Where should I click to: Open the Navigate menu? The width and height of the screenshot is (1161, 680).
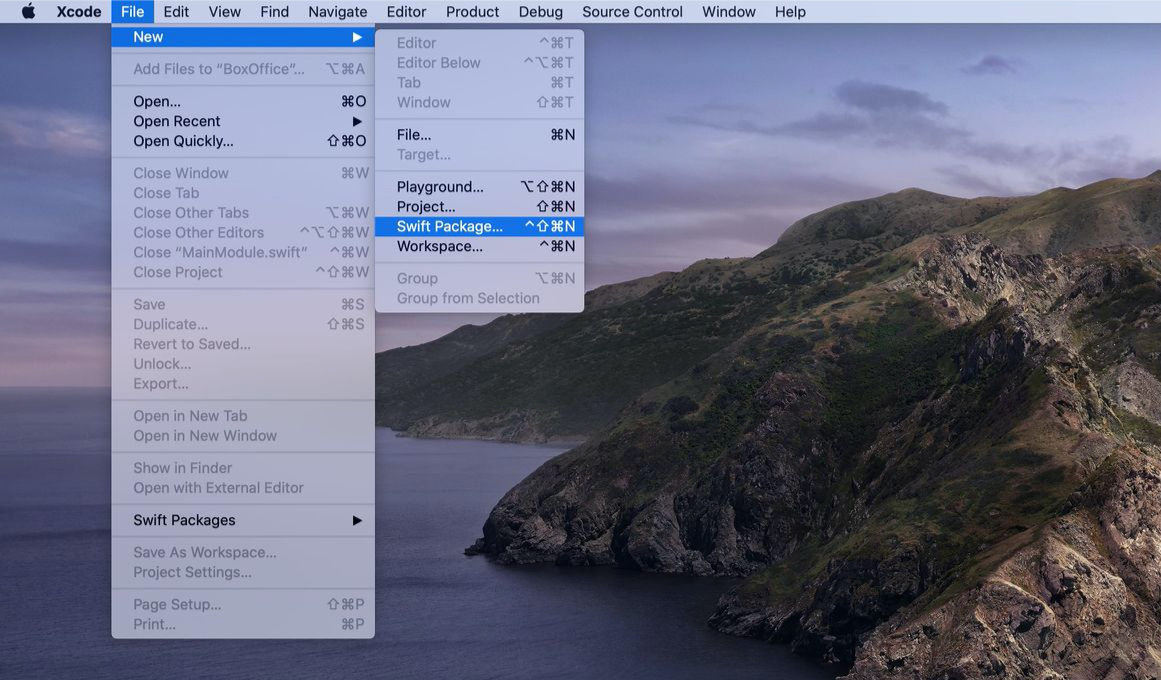[338, 11]
